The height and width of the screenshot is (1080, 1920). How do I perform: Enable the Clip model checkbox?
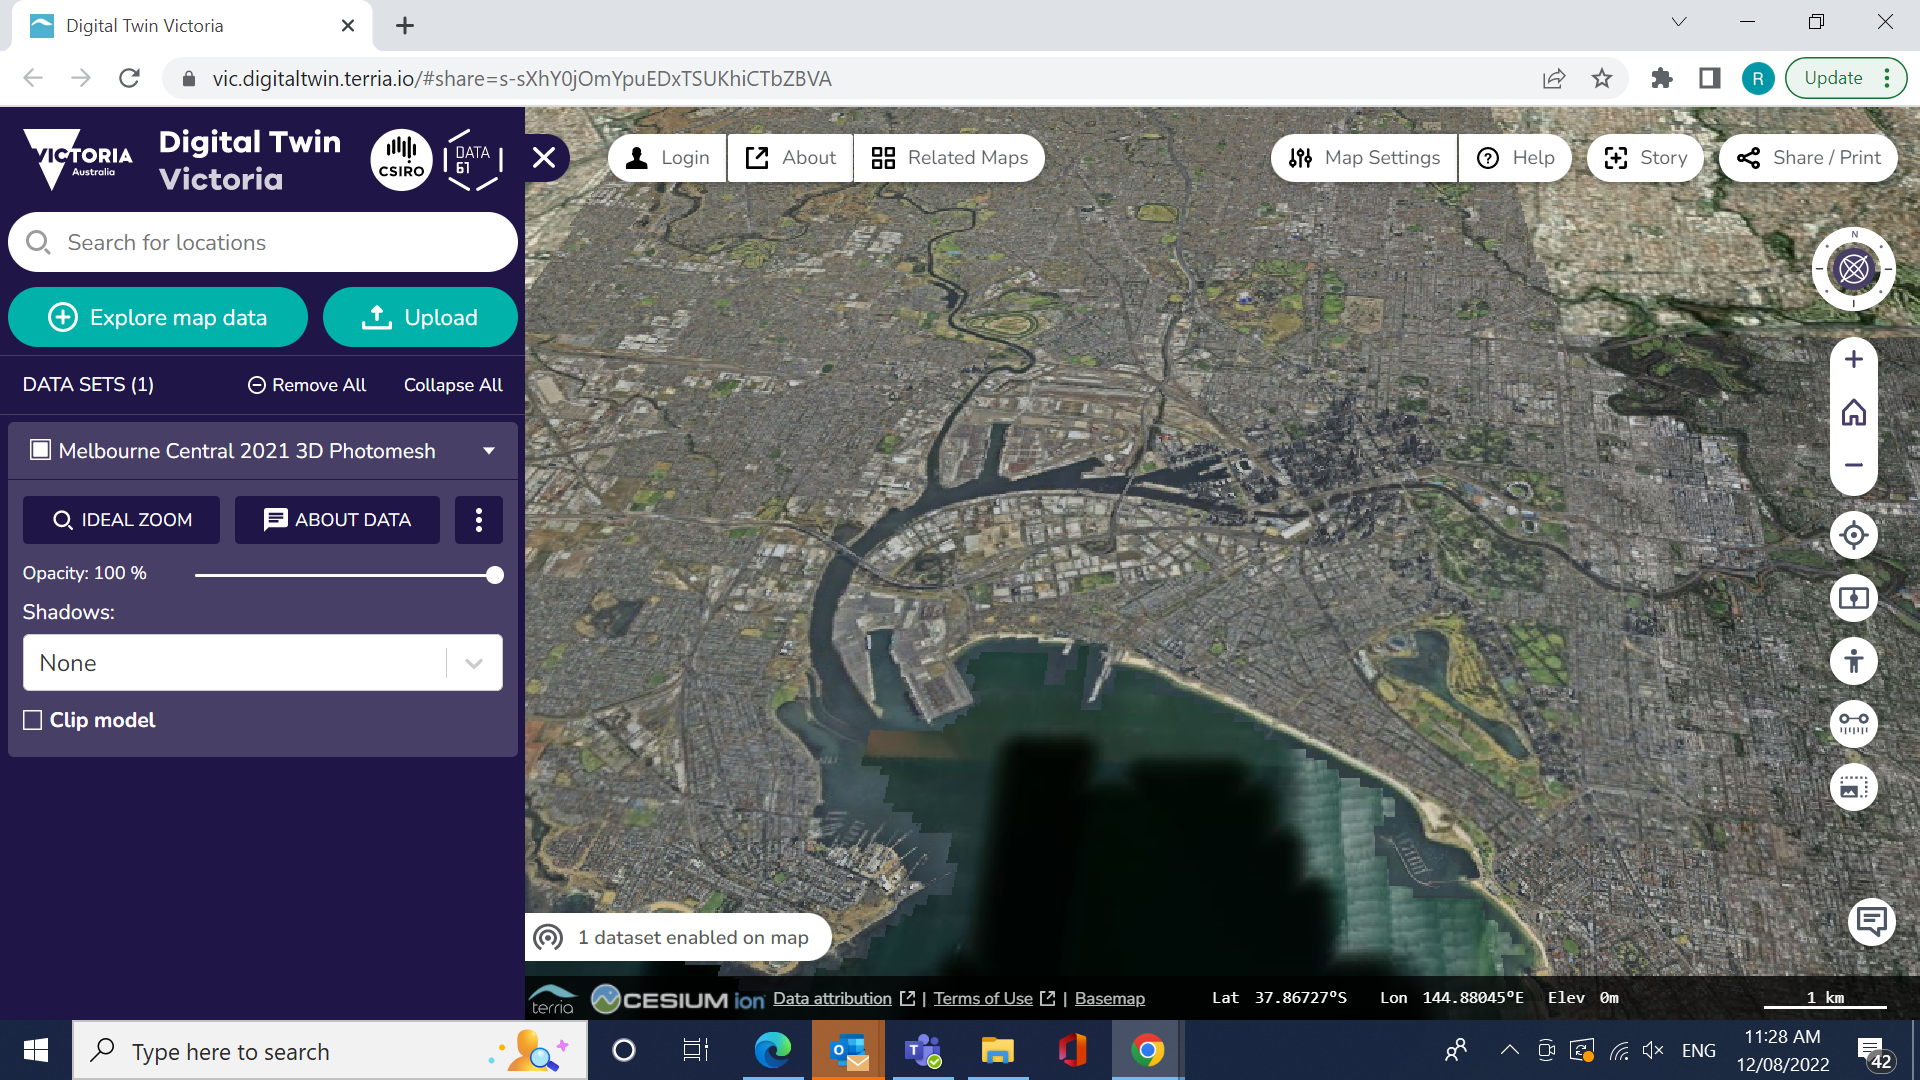point(33,720)
